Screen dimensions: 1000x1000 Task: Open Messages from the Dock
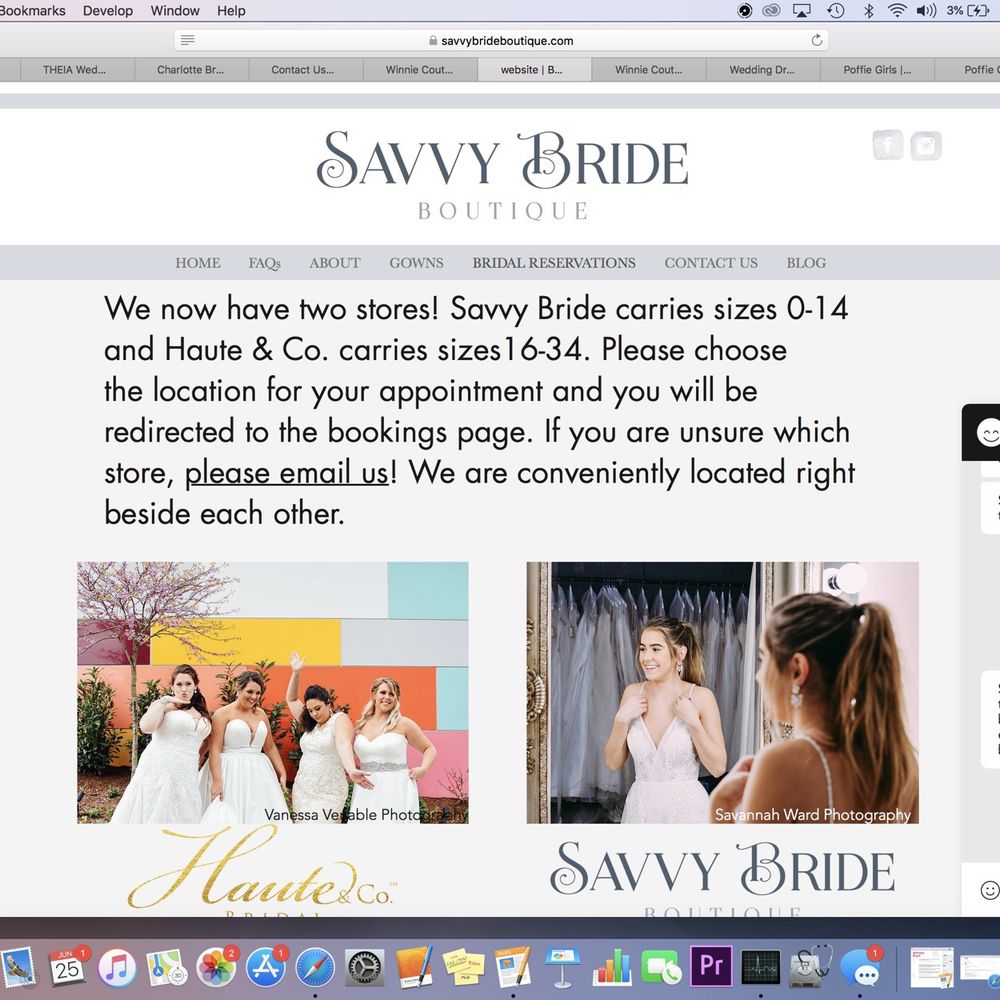coord(861,967)
